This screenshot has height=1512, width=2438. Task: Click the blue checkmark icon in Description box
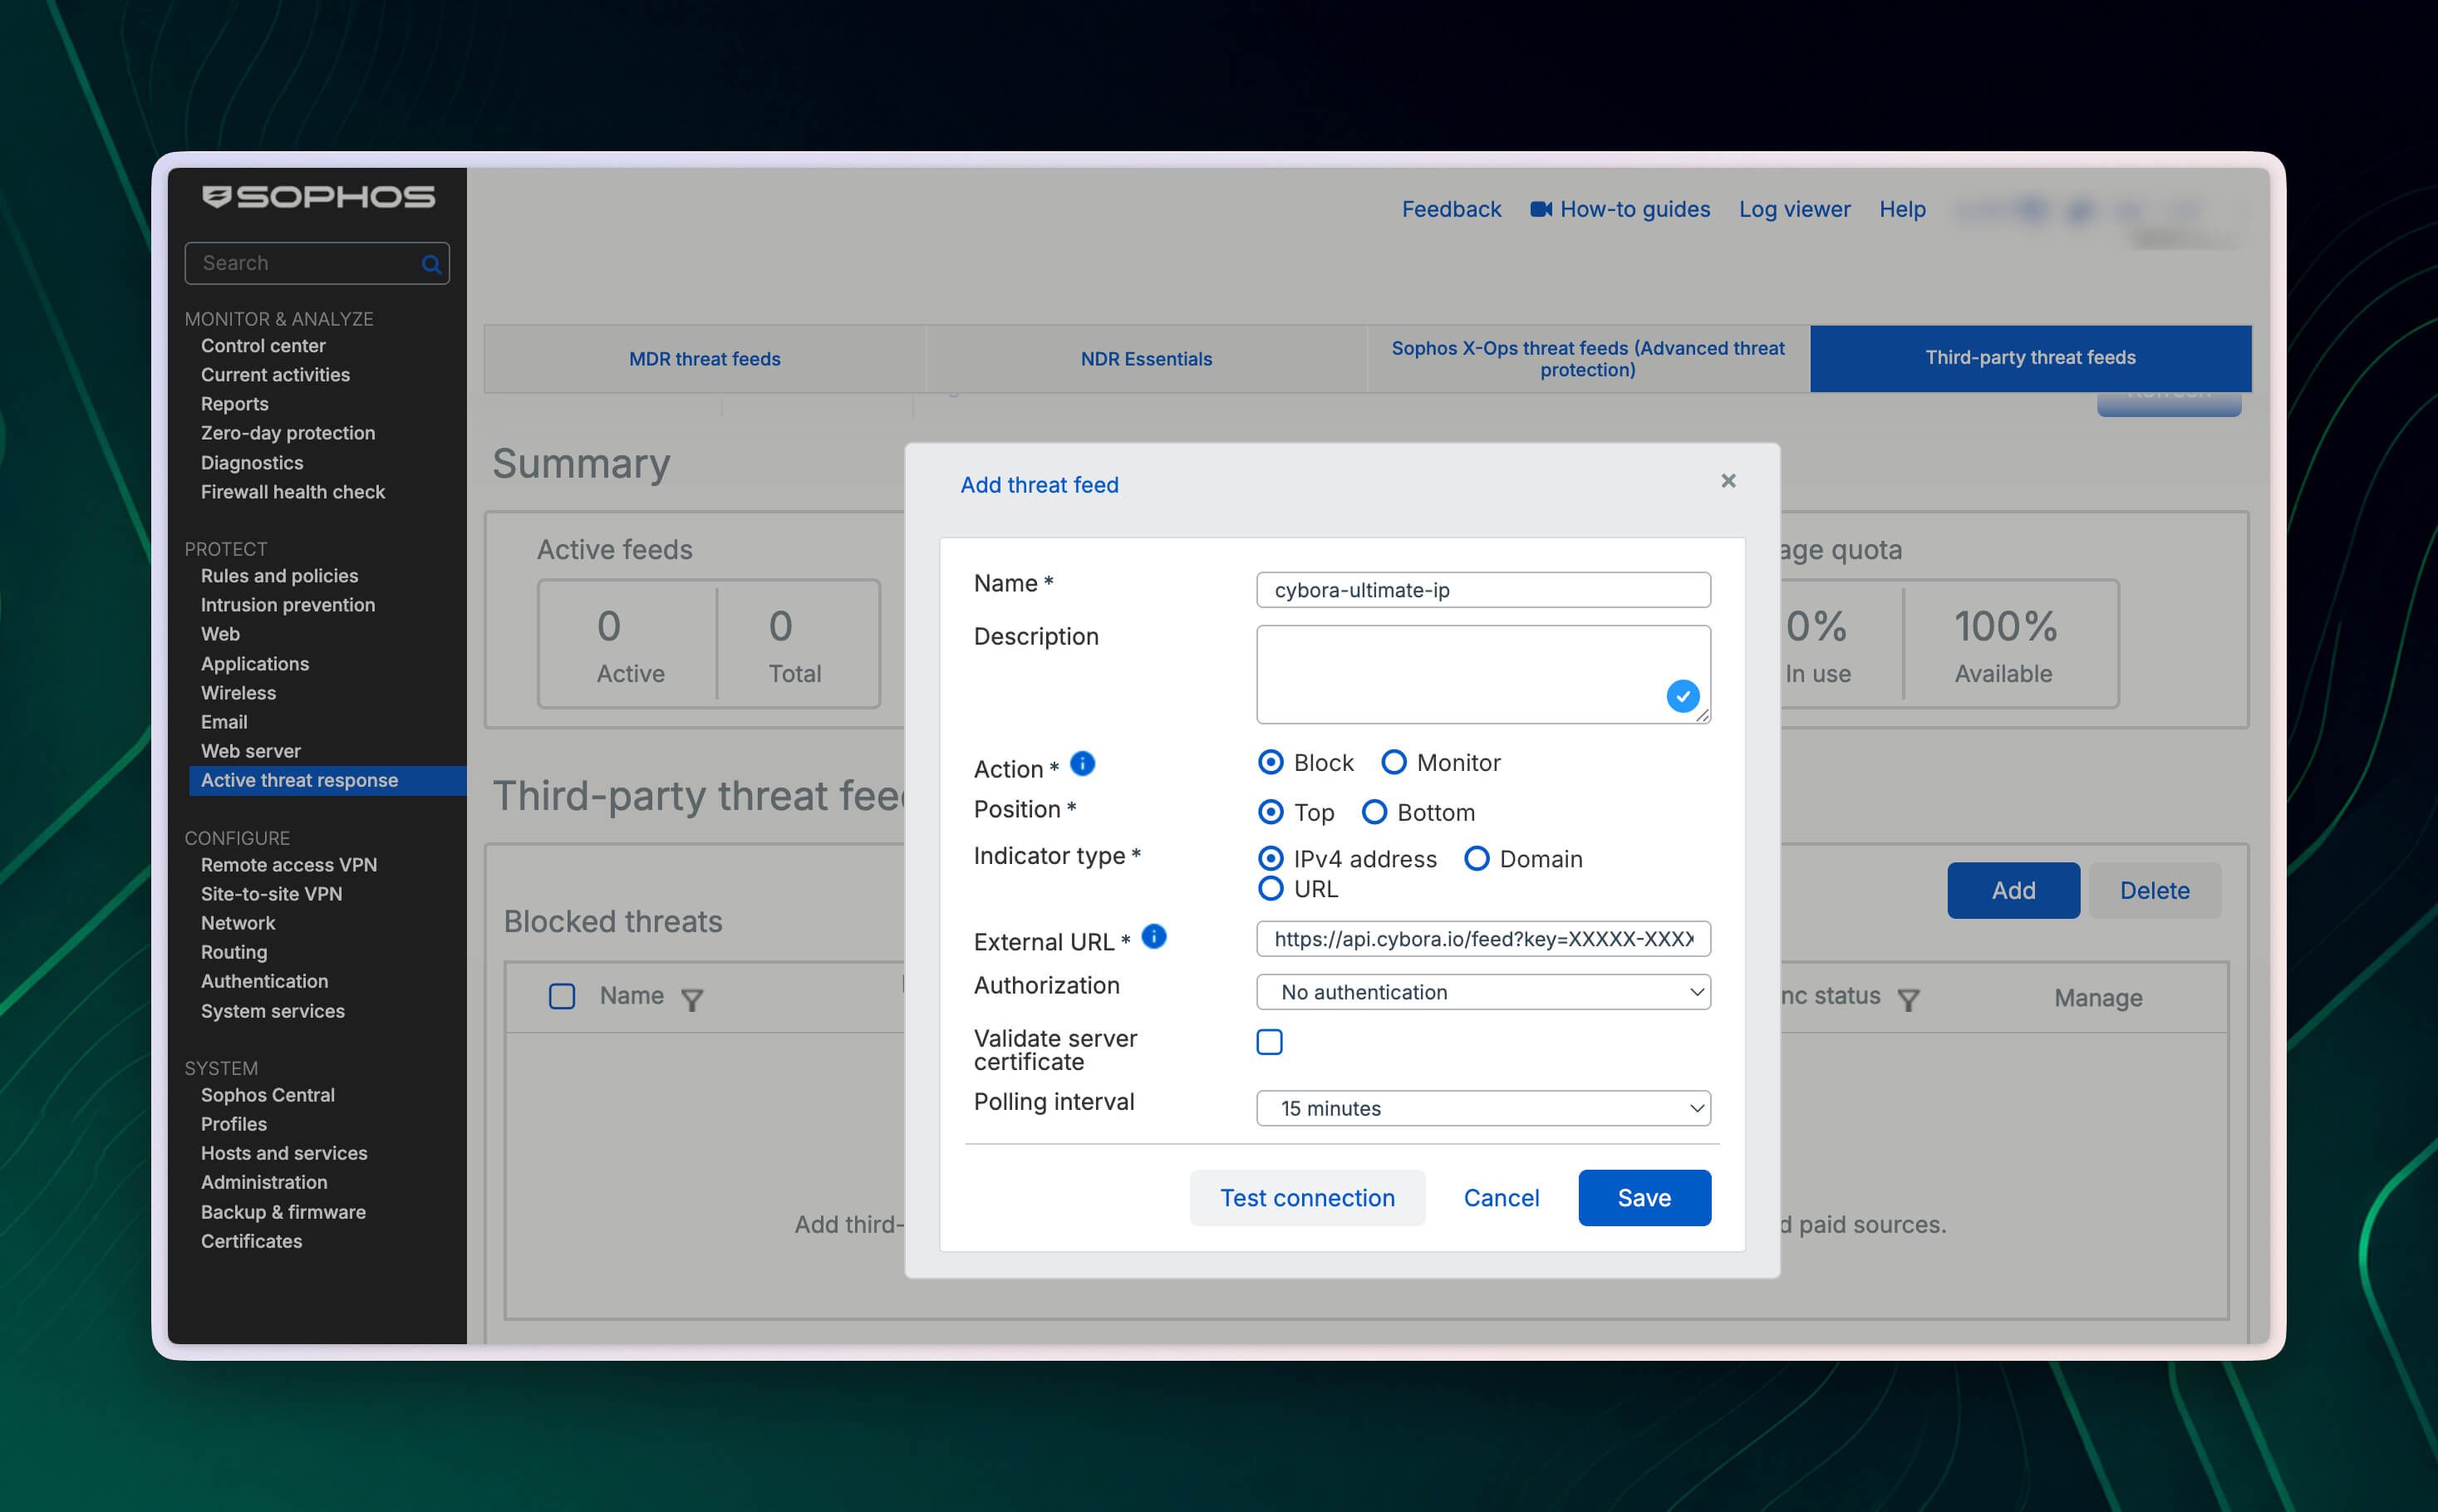pos(1682,696)
